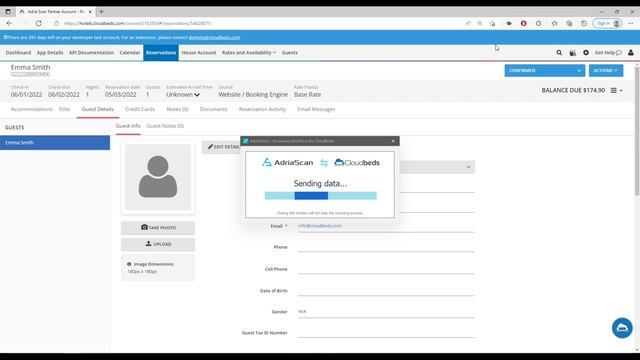Click the Cell Phone input field

[386, 269]
